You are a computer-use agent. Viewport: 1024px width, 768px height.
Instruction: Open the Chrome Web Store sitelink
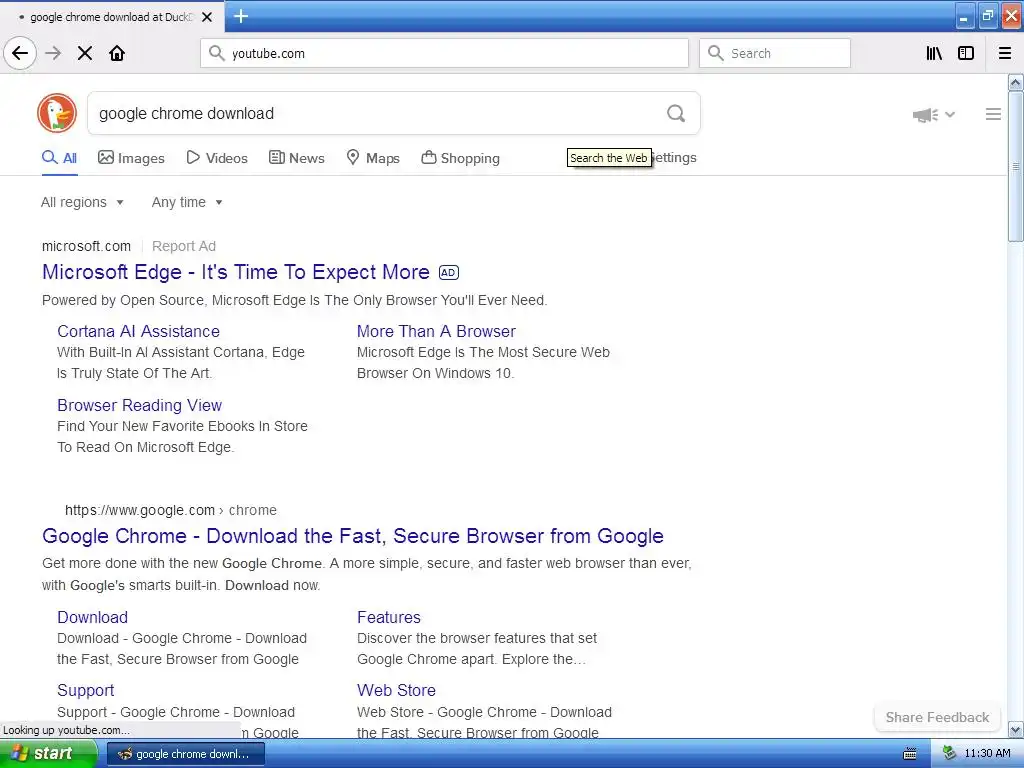click(396, 690)
